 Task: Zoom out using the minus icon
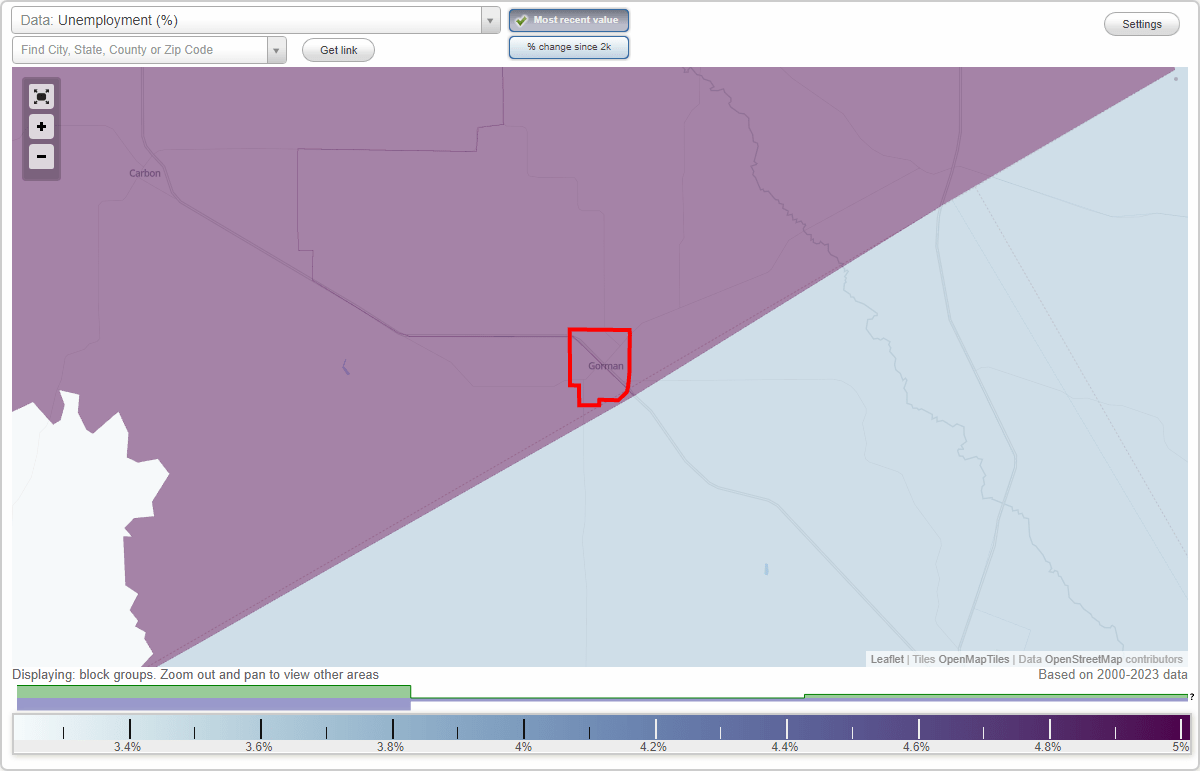click(x=41, y=156)
